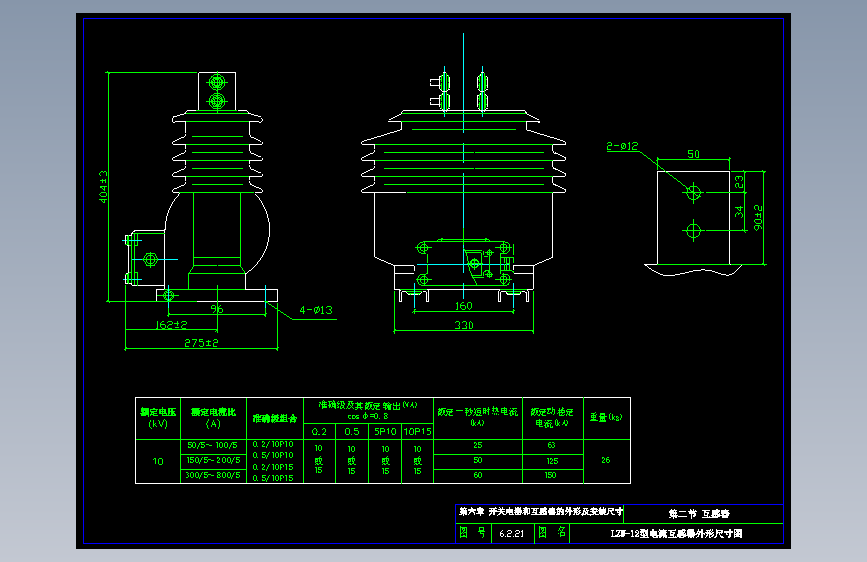Click the cos φ=0.8 header note

(x=368, y=417)
